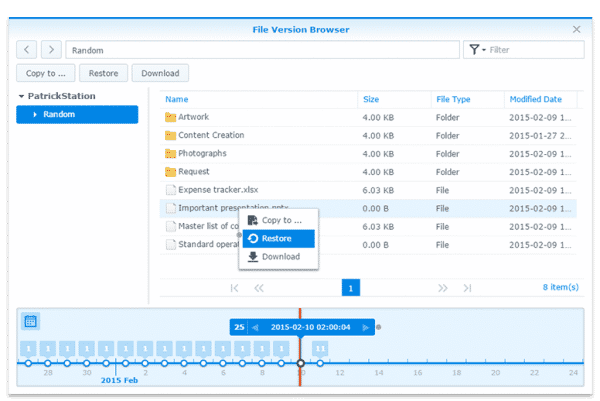Expand the Random folder in sidebar
Viewport: 600px width, 401px height.
(35, 114)
